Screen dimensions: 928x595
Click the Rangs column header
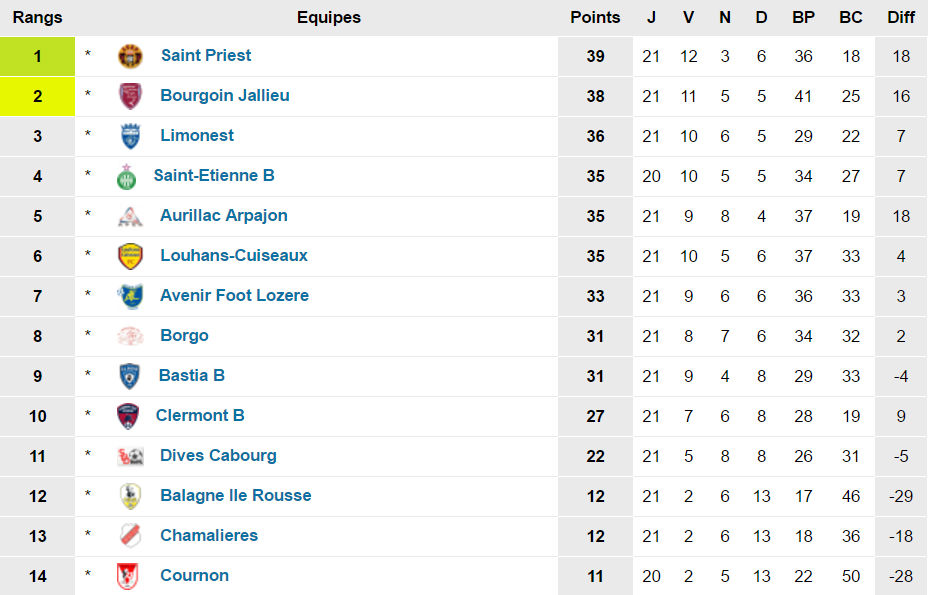click(37, 17)
